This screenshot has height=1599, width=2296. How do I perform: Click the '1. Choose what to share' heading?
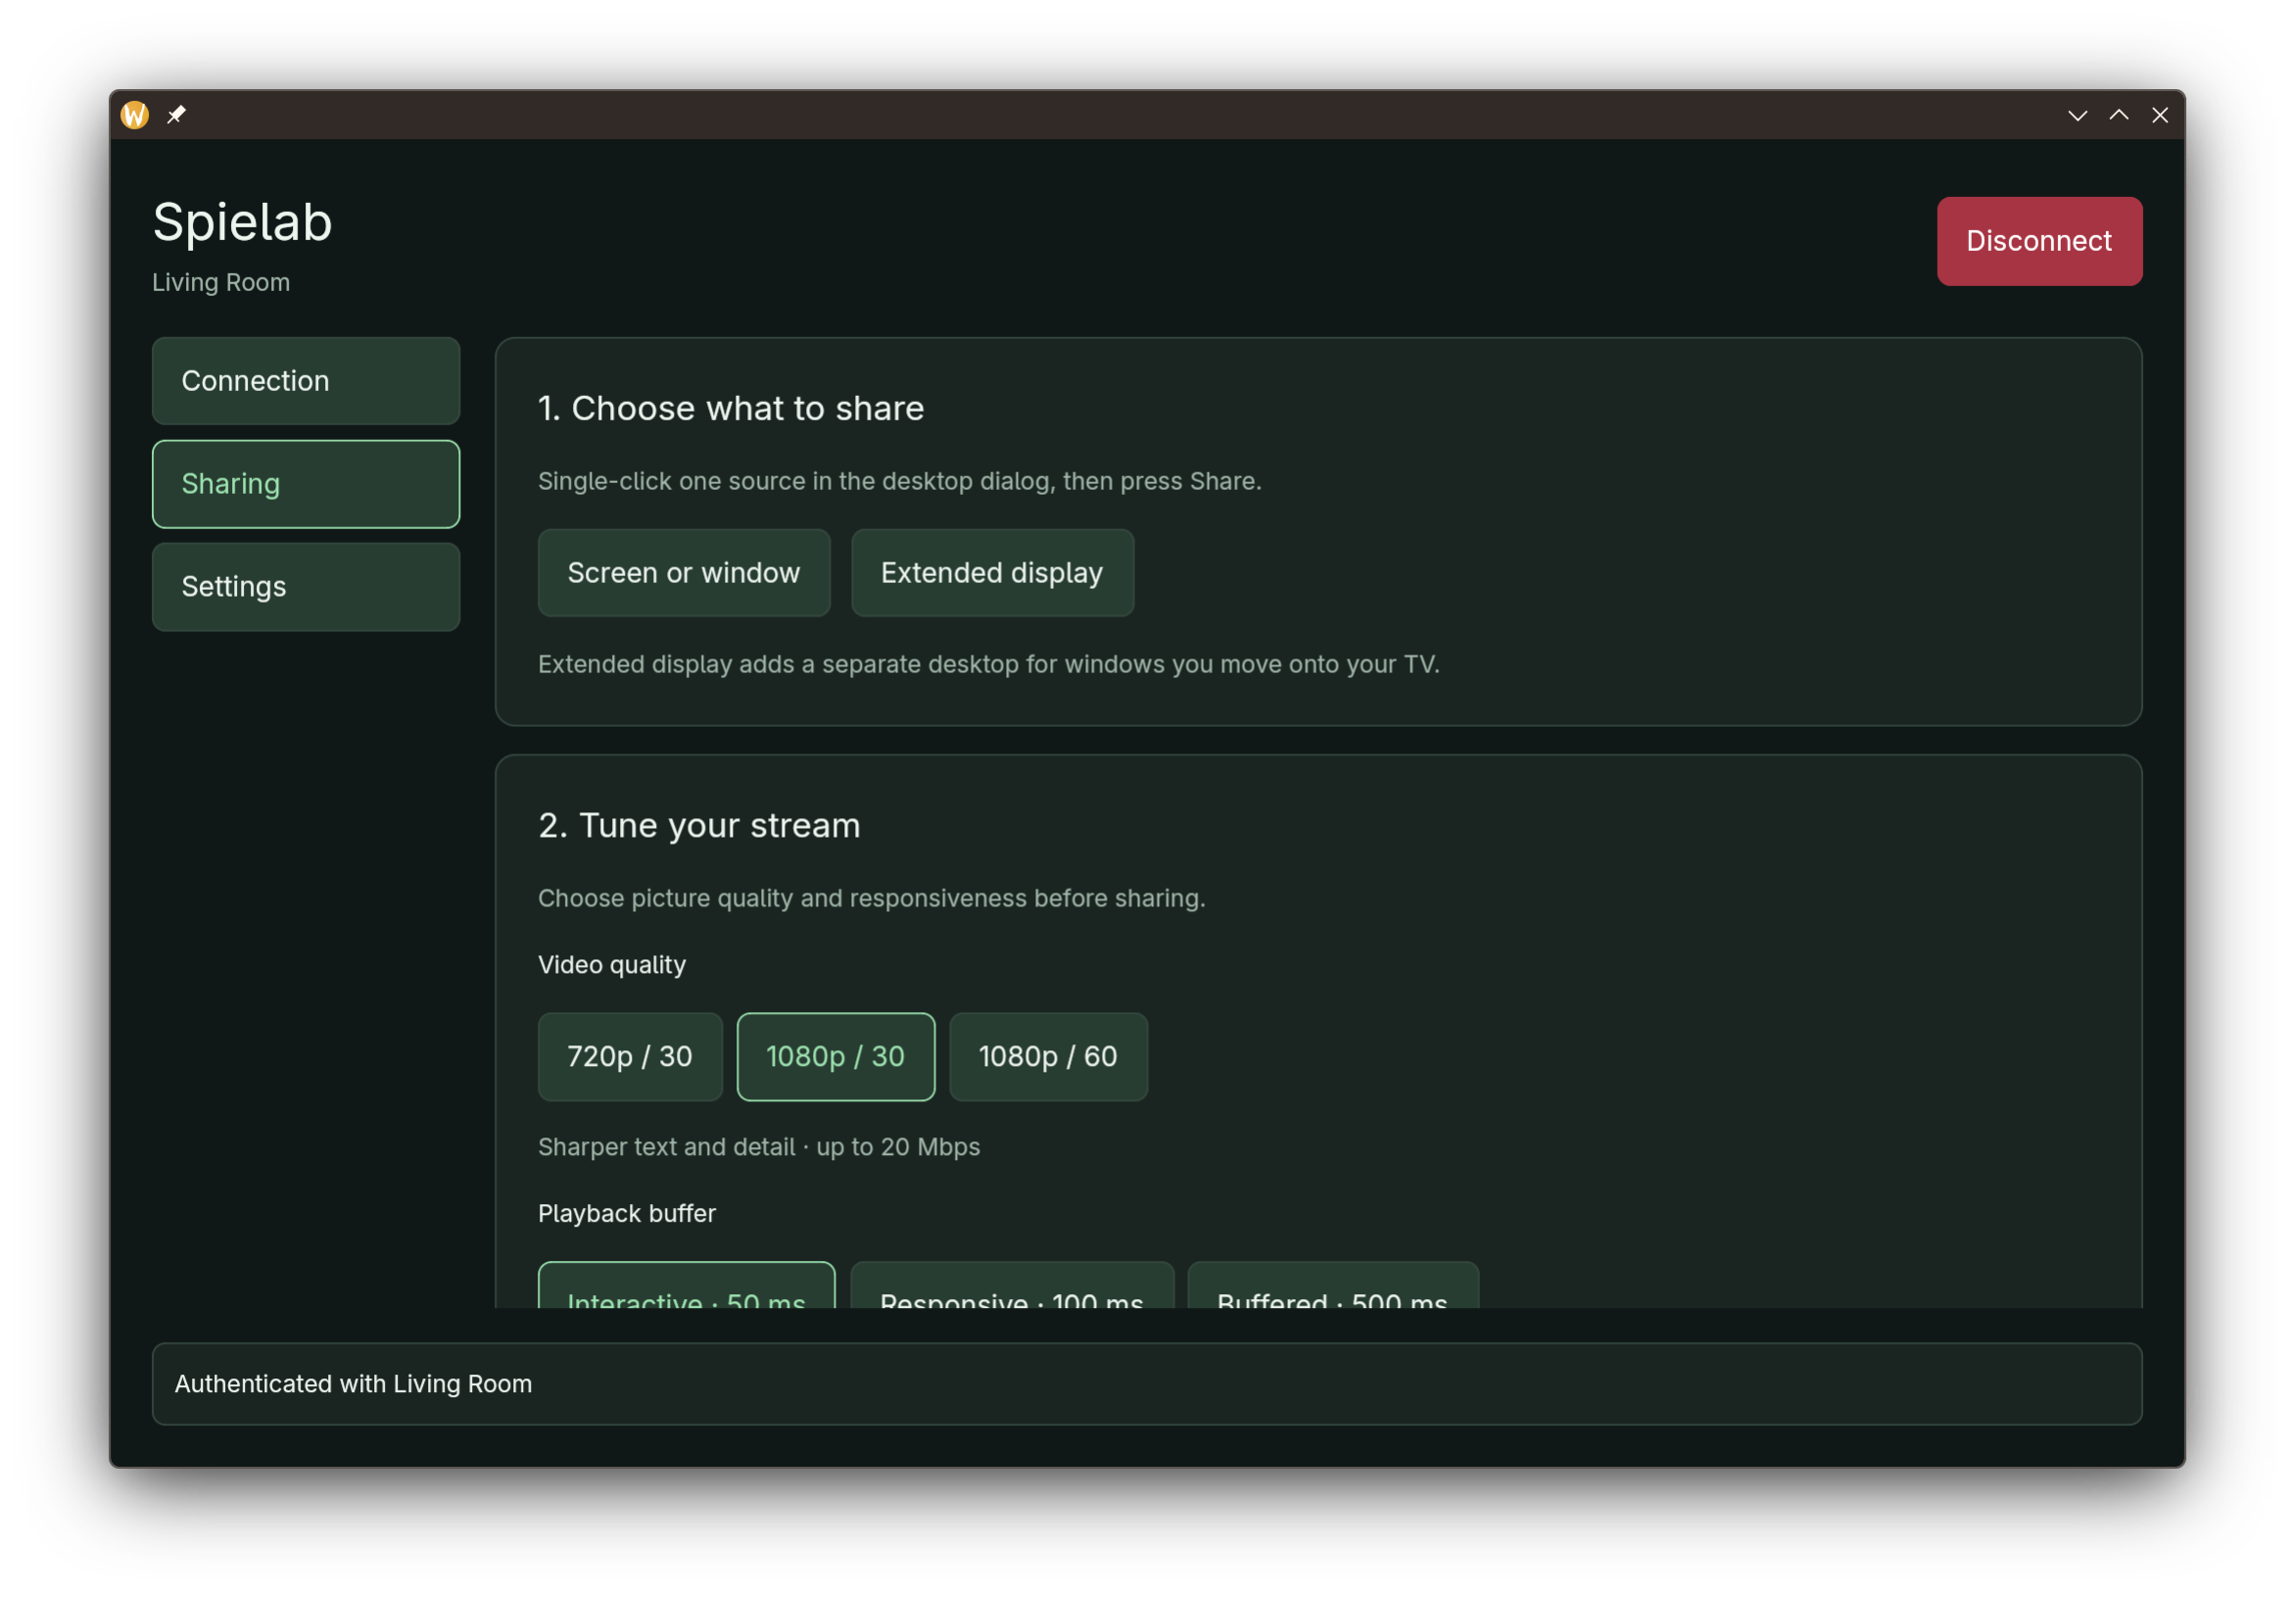(731, 408)
